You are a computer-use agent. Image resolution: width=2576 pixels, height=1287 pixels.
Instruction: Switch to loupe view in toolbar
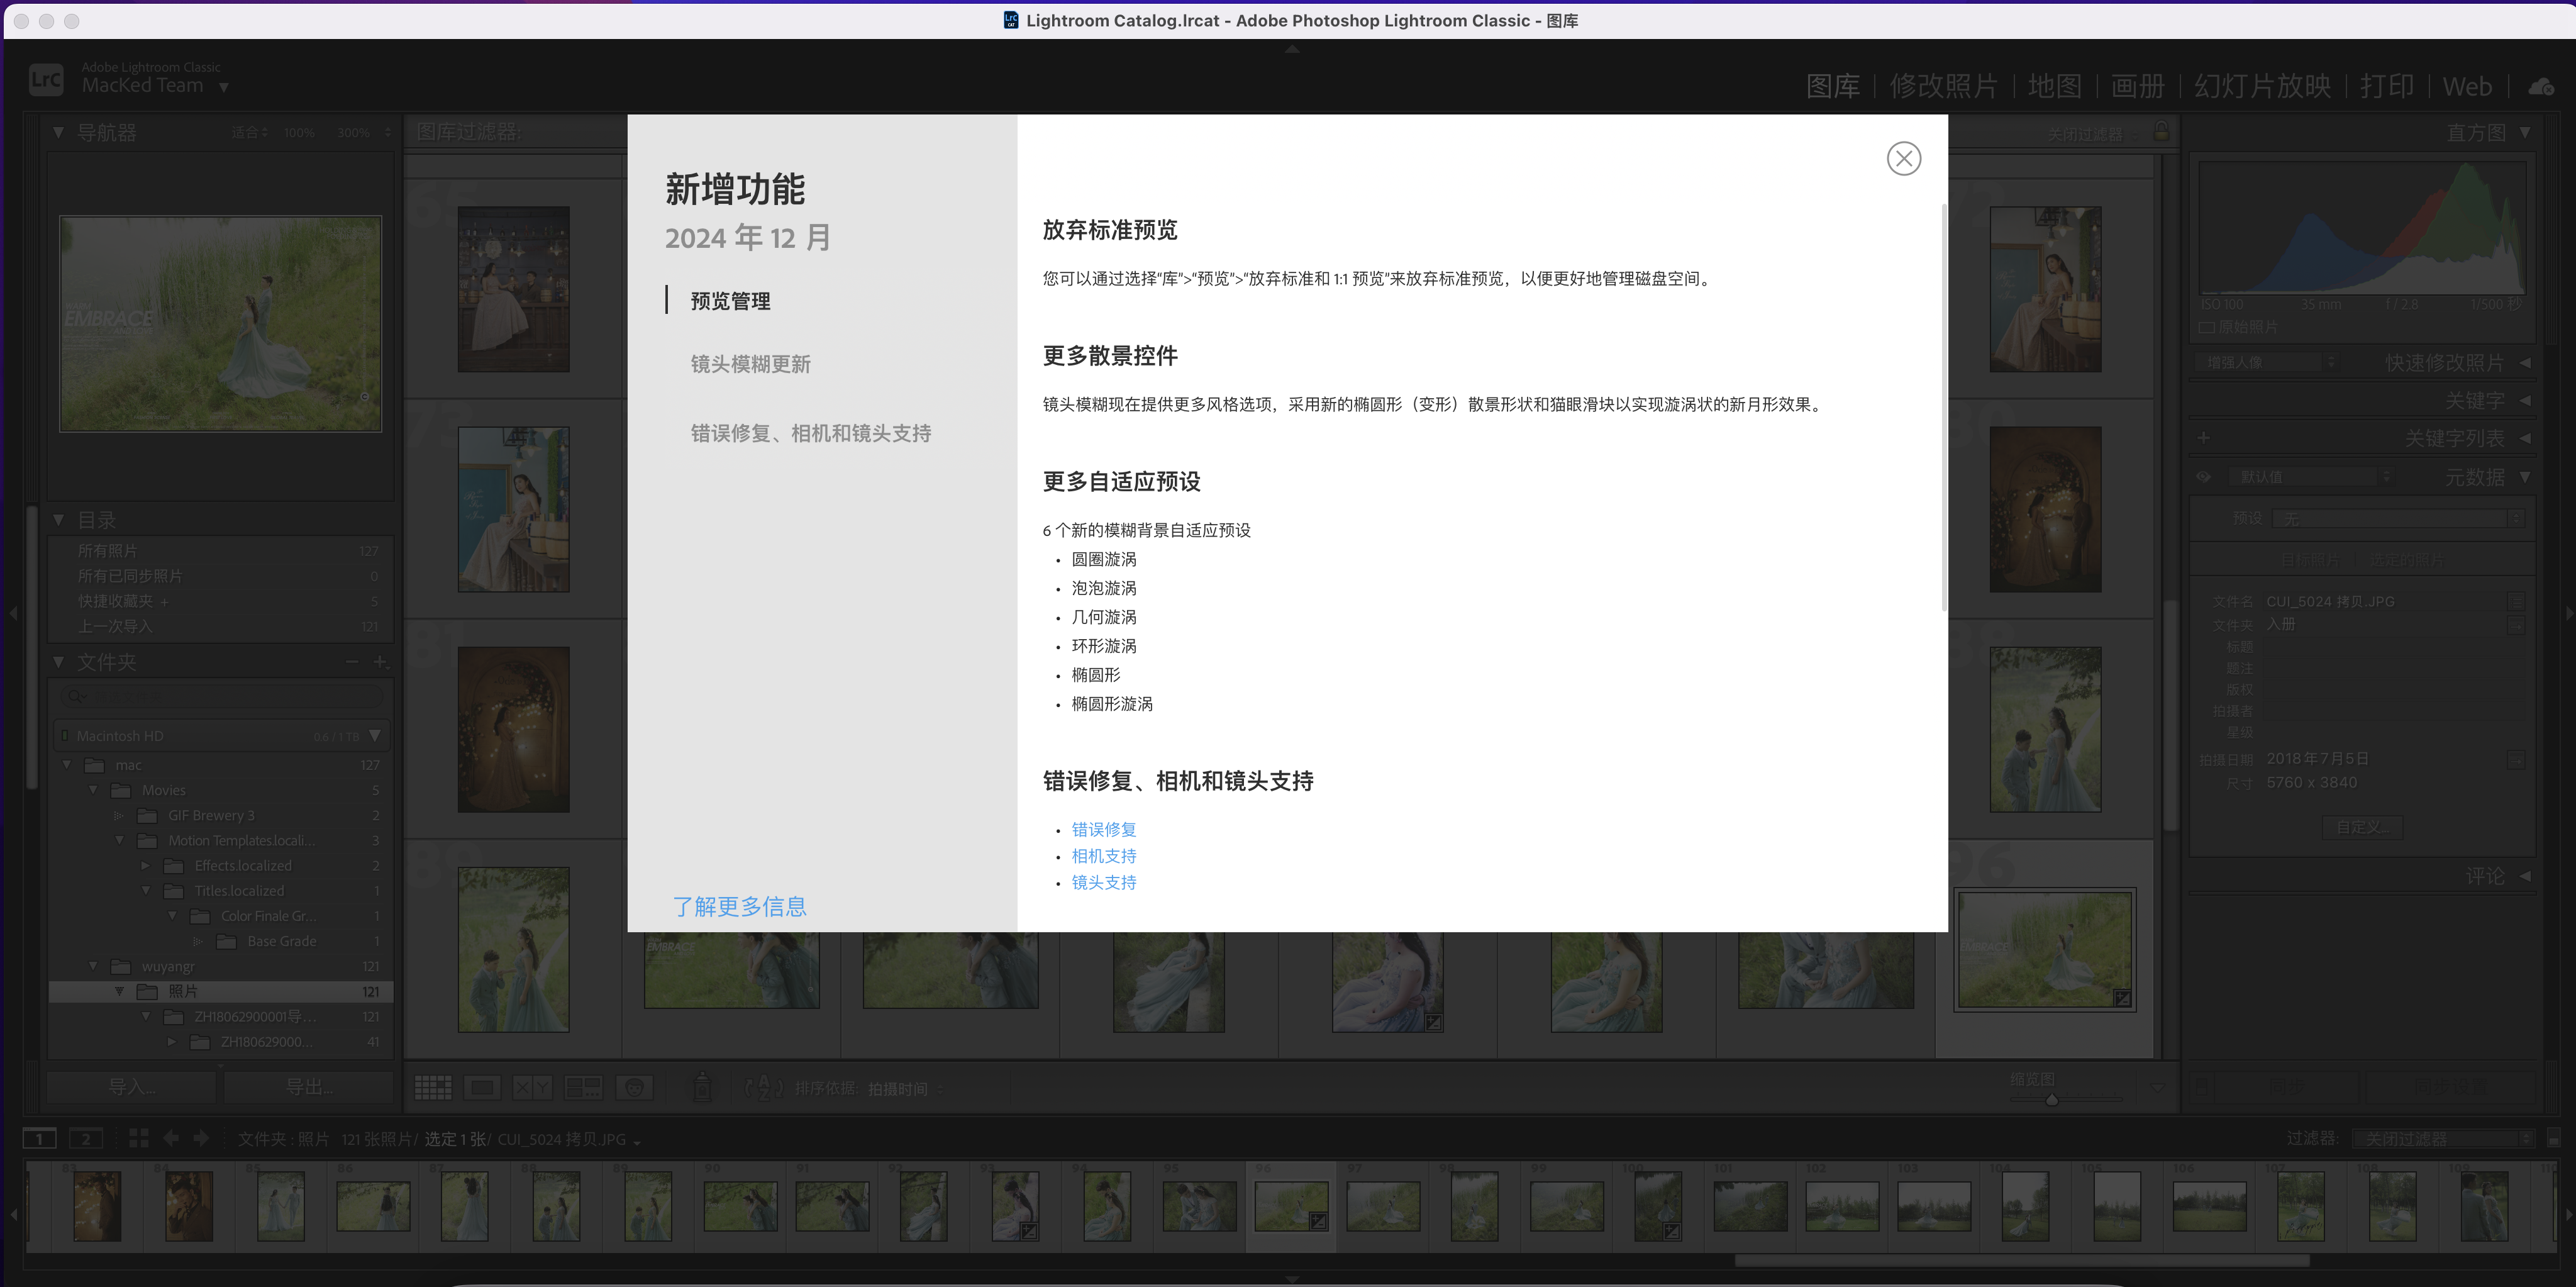click(x=482, y=1087)
